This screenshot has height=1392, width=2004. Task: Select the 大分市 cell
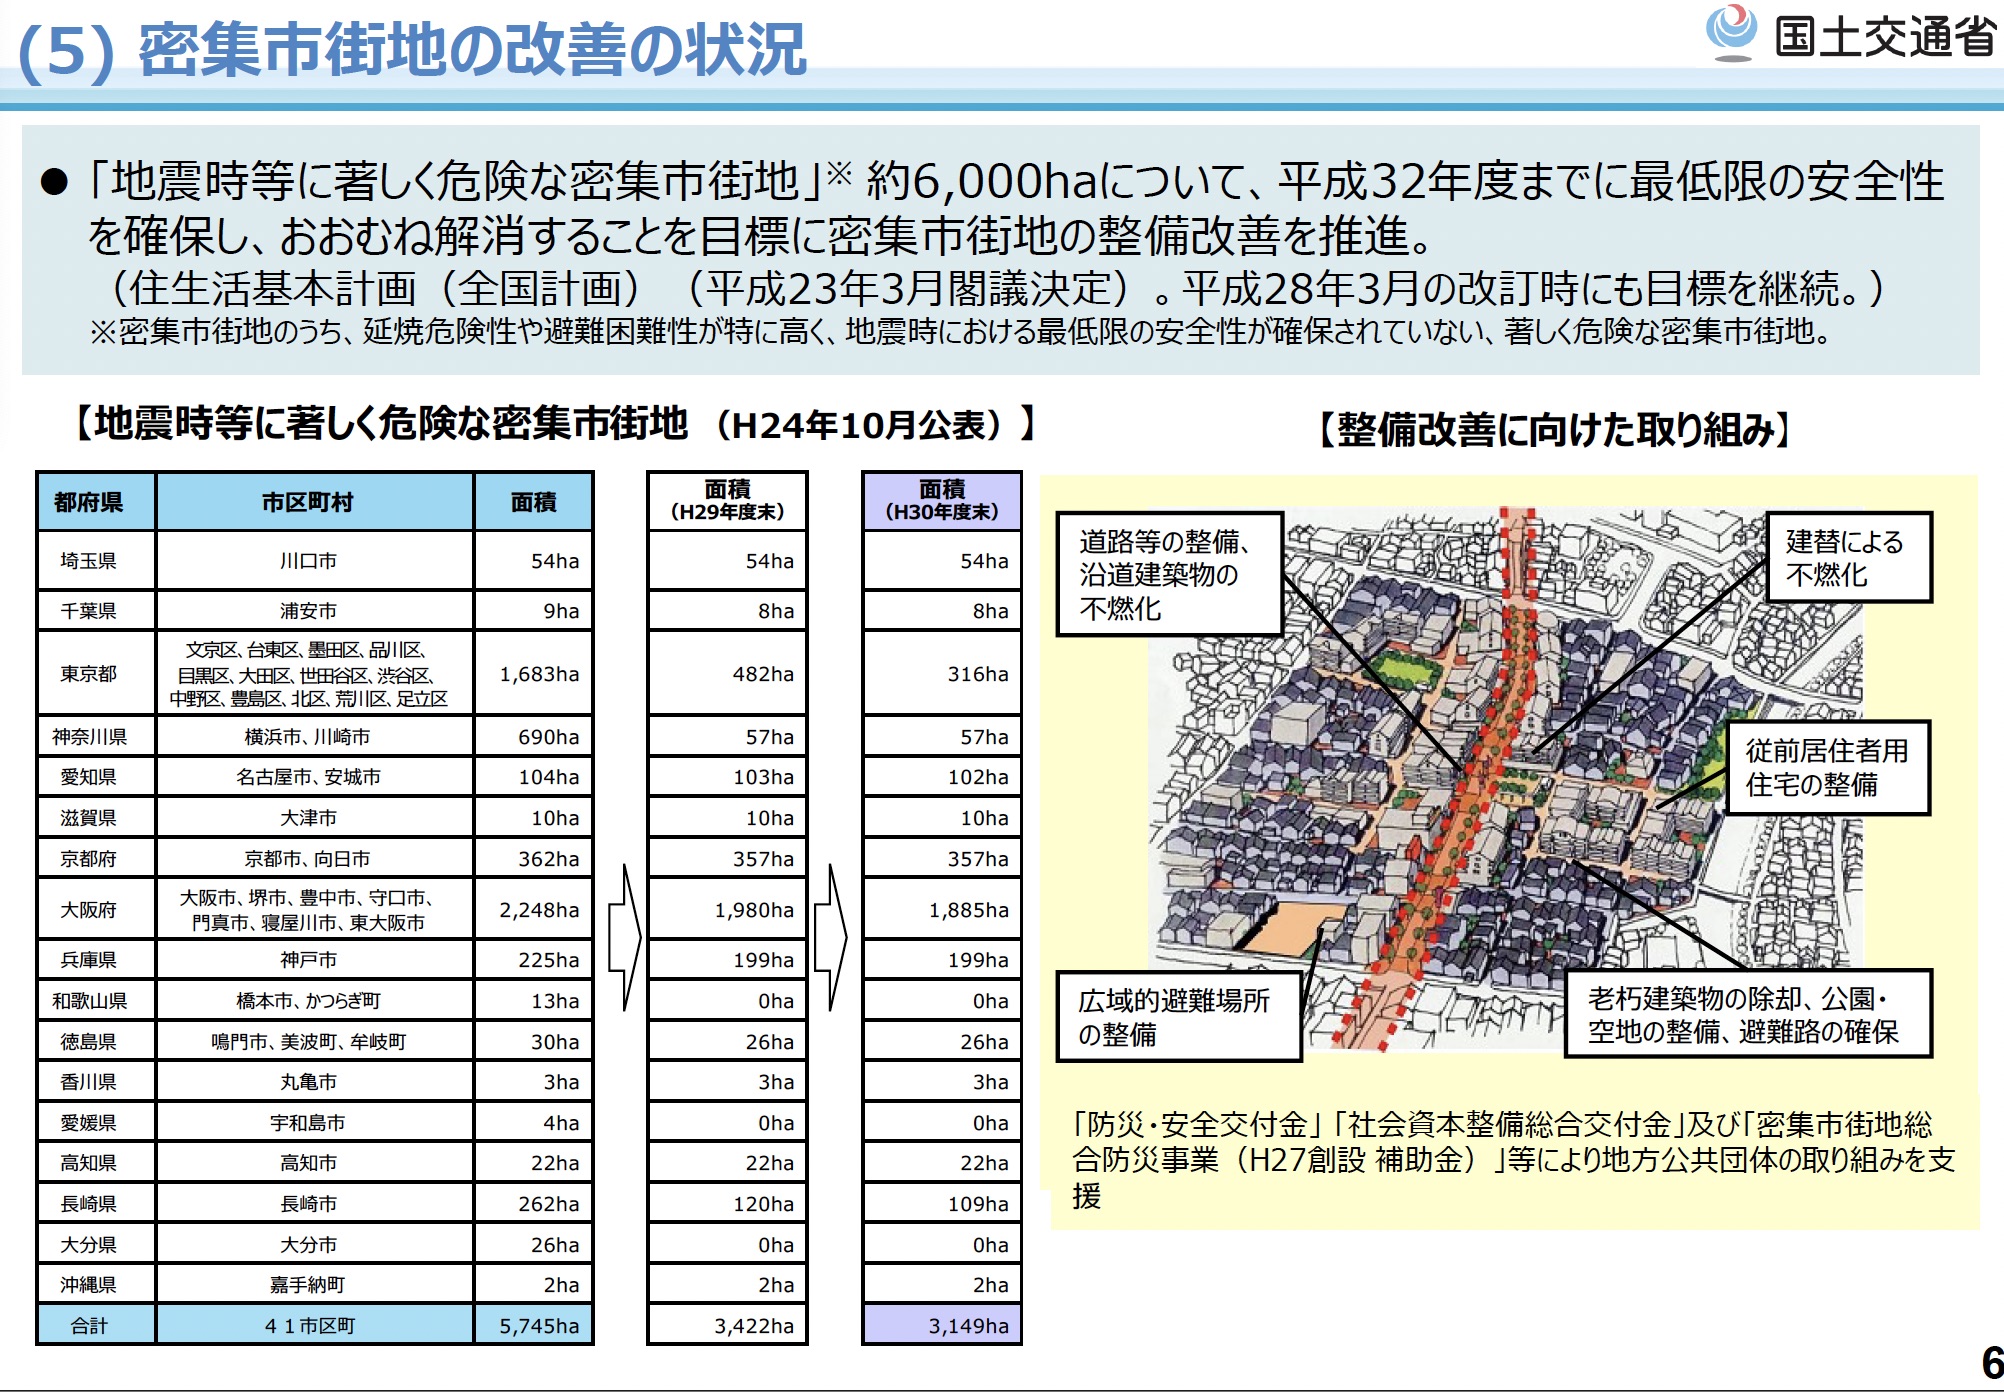point(314,1244)
